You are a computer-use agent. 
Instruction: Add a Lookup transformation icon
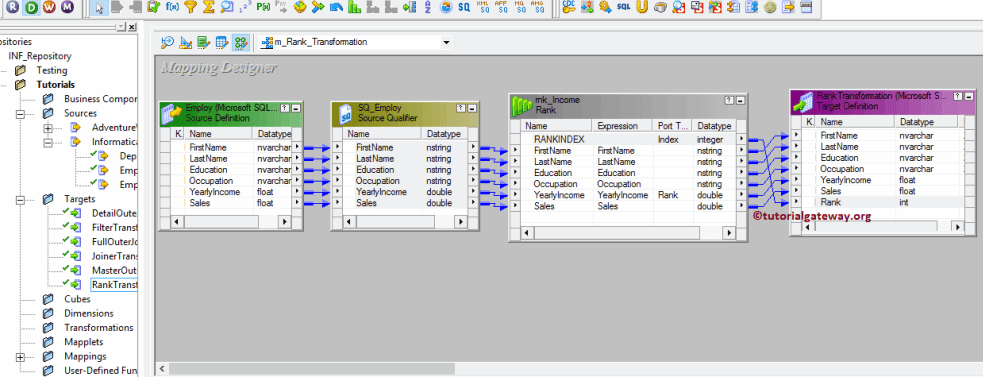(227, 8)
